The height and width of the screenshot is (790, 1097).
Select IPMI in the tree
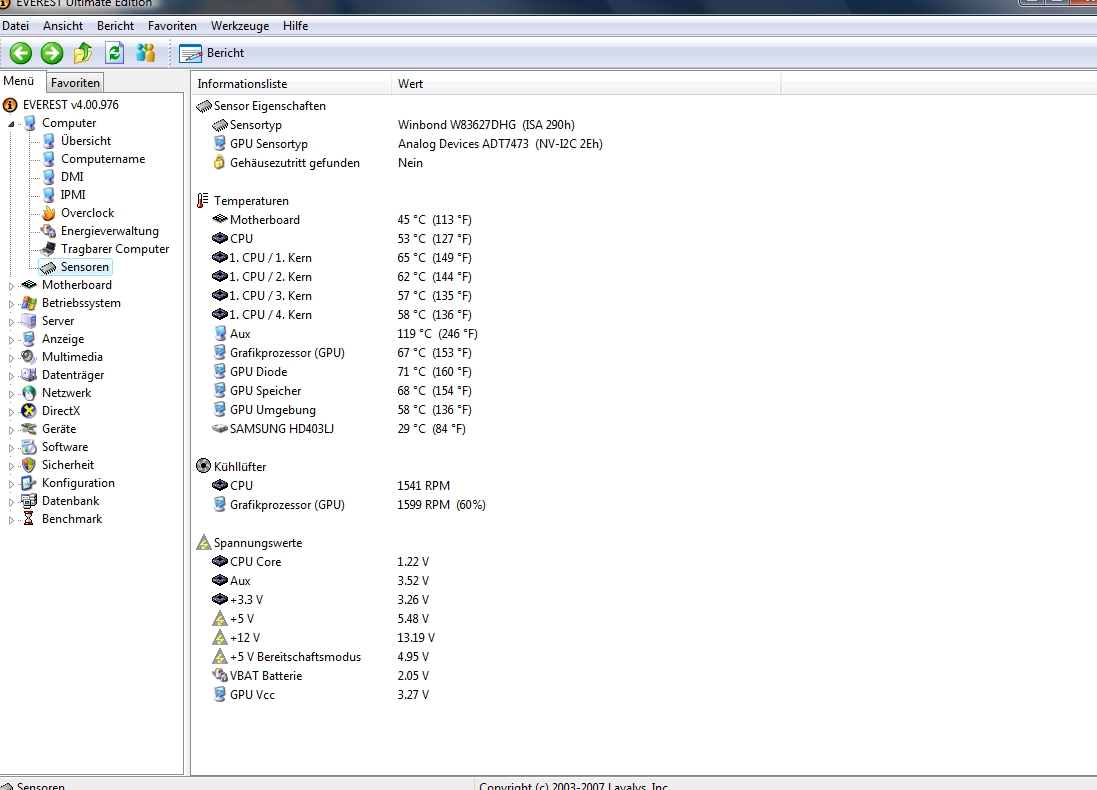pos(73,195)
